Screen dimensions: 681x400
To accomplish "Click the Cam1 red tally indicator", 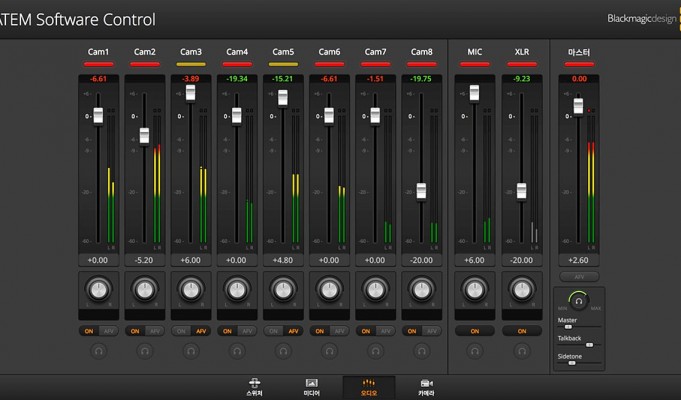I will tap(99, 64).
